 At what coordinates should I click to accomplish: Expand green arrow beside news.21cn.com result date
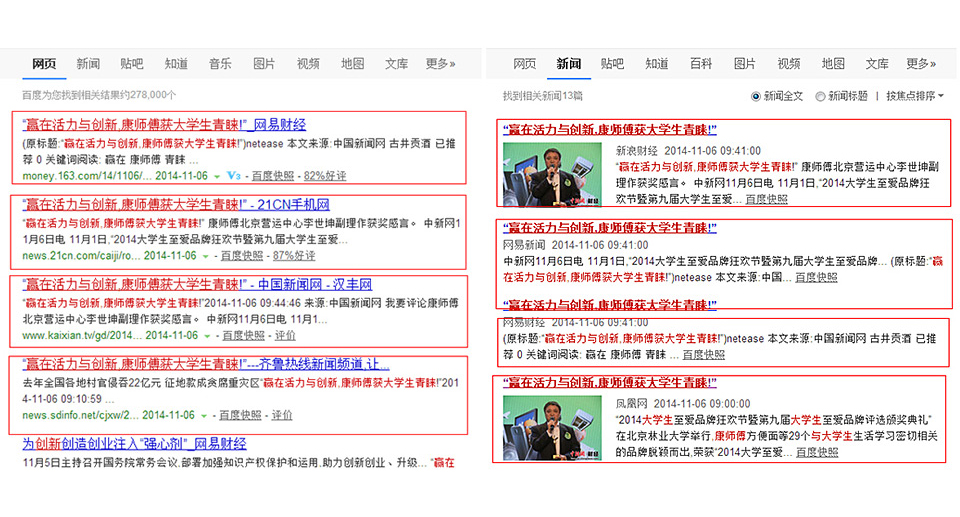point(206,256)
